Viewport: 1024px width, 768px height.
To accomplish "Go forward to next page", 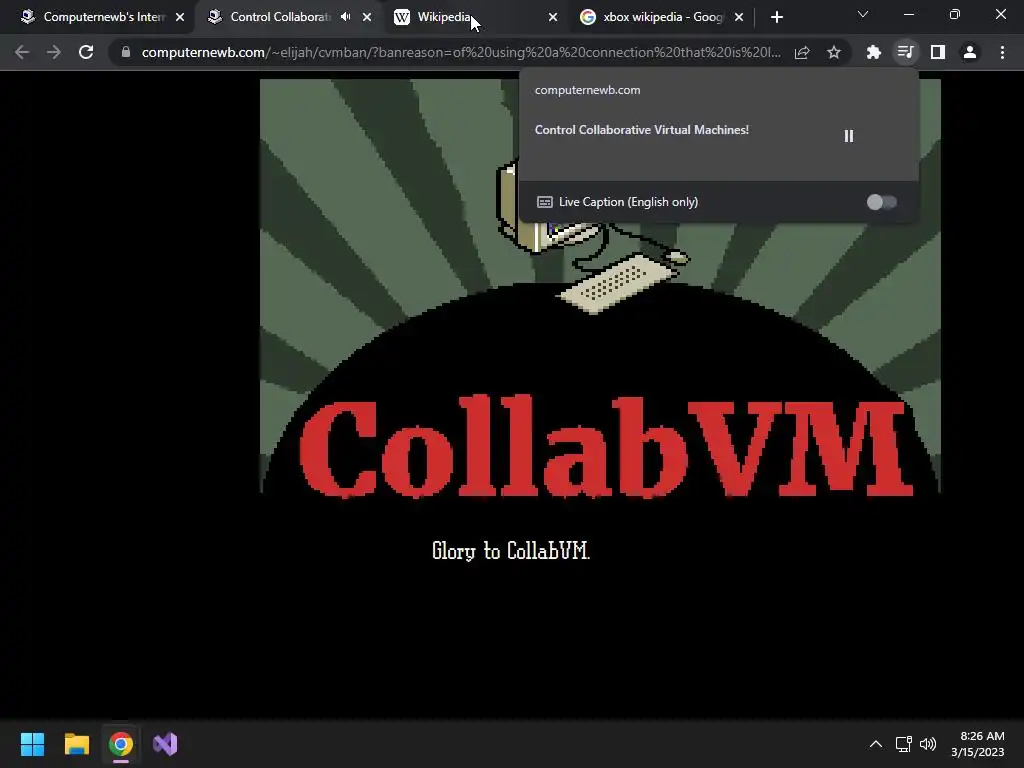I will [x=54, y=52].
